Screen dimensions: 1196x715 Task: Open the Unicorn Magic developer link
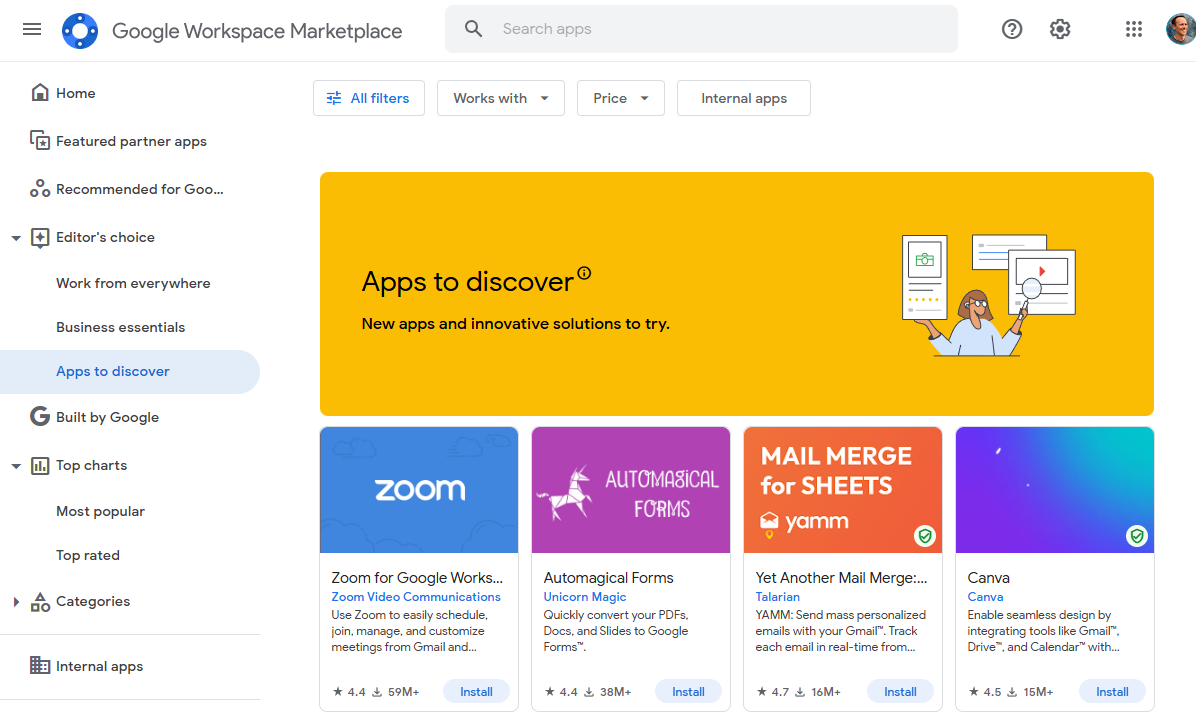584,597
